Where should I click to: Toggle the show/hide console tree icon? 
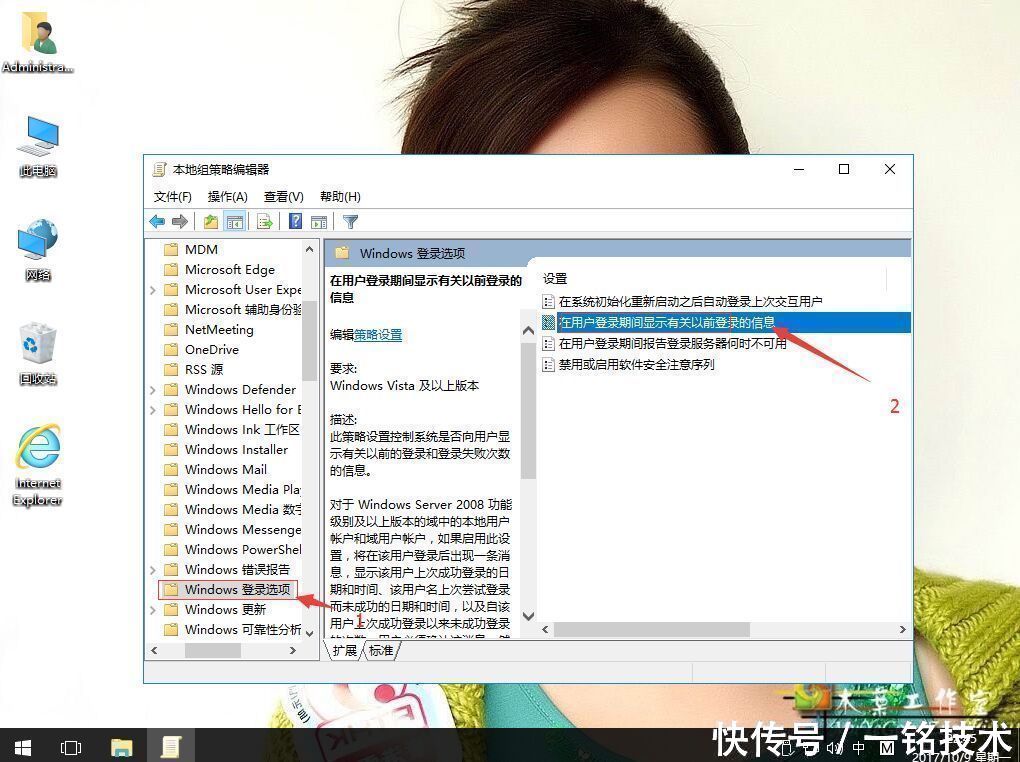click(235, 222)
